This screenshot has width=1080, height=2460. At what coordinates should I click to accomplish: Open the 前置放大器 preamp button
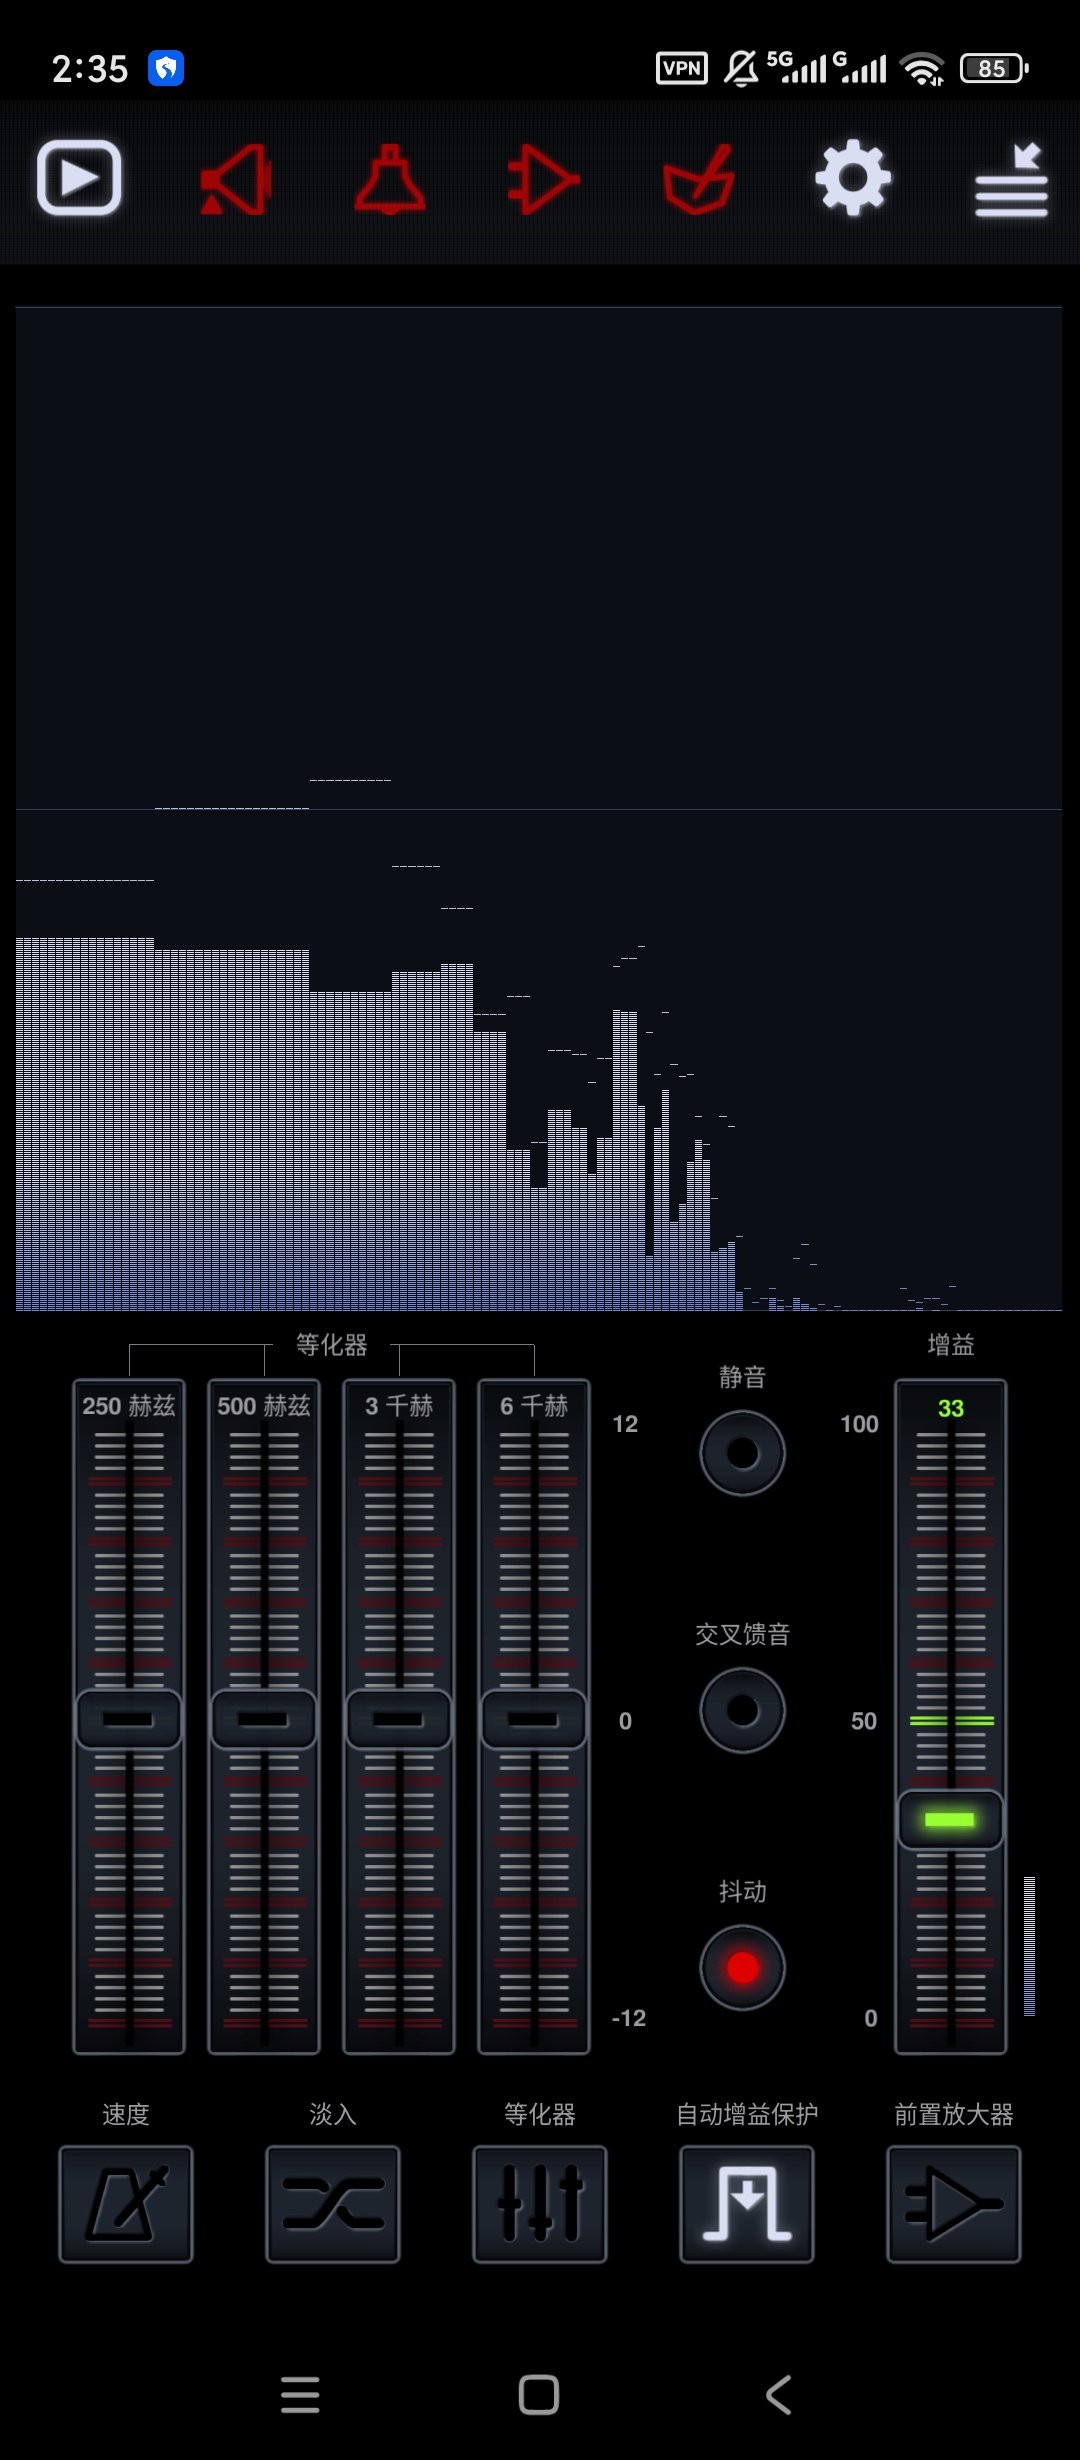coord(954,2204)
